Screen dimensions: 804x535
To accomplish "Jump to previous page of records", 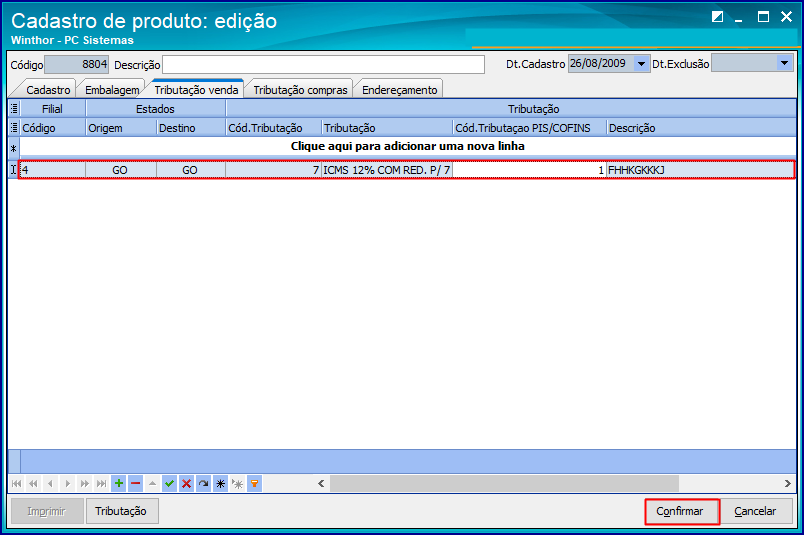I will [33, 483].
